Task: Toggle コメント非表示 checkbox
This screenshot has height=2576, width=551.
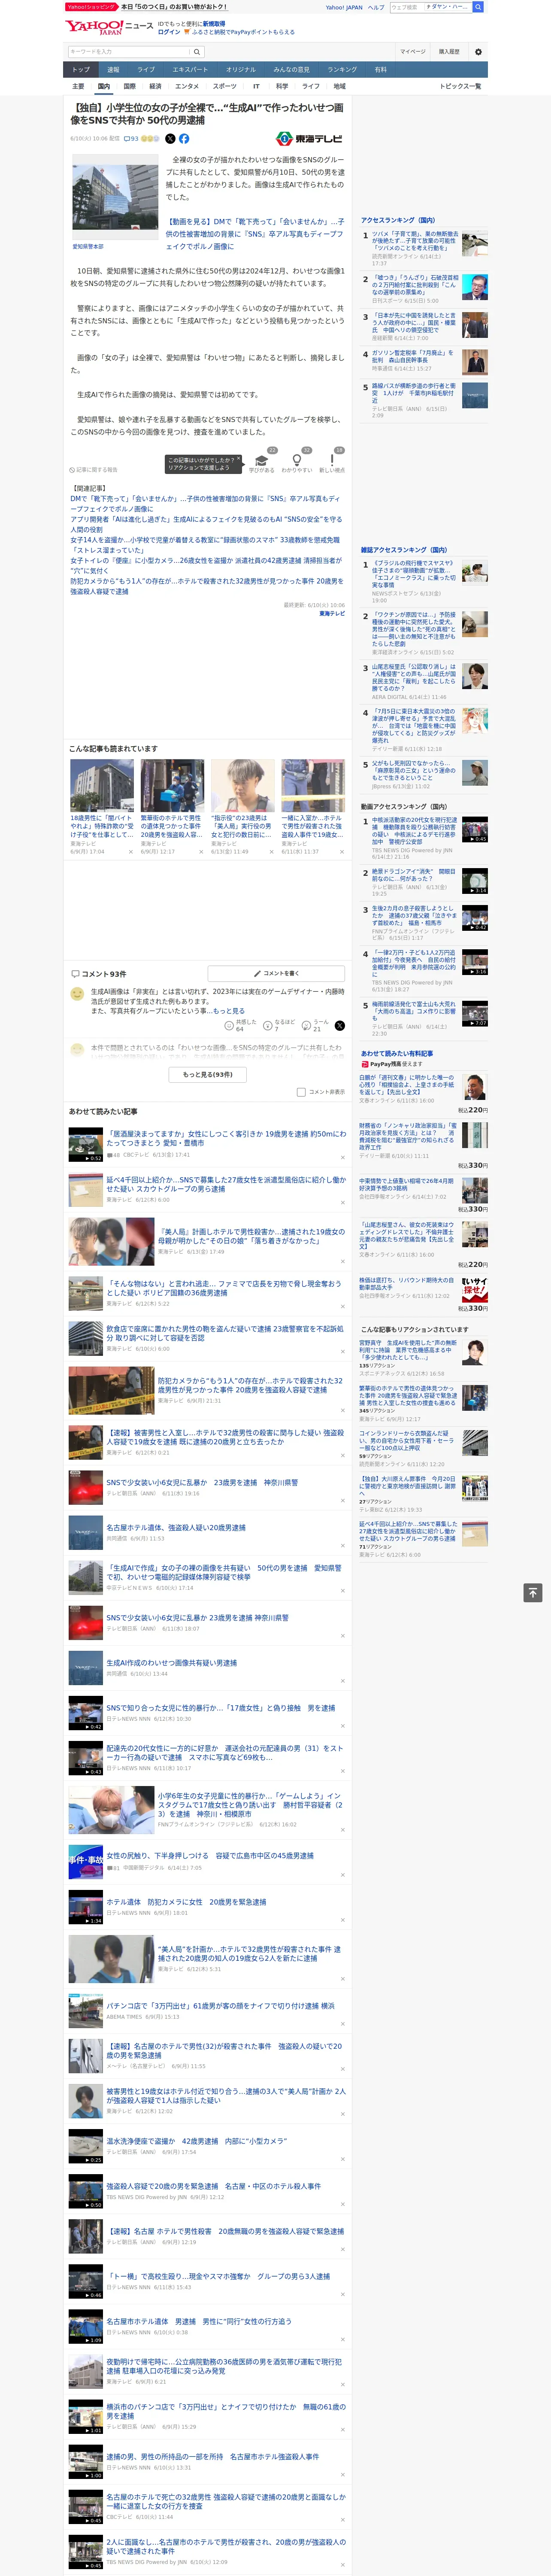Action: point(301,1092)
